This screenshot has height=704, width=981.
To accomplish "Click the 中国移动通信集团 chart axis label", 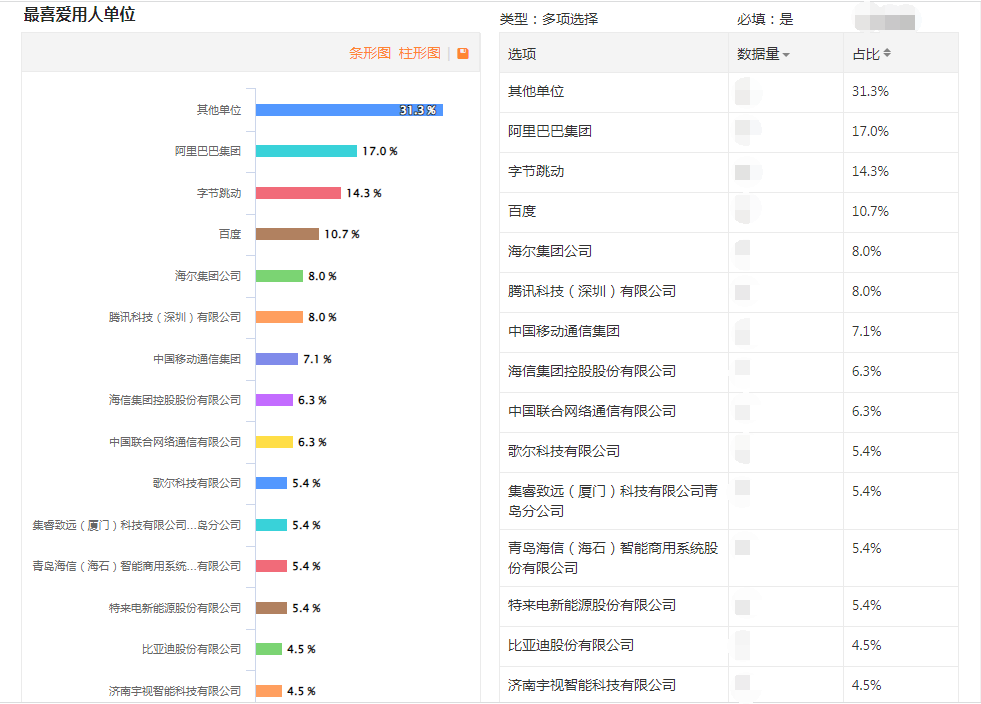I will pyautogui.click(x=197, y=359).
